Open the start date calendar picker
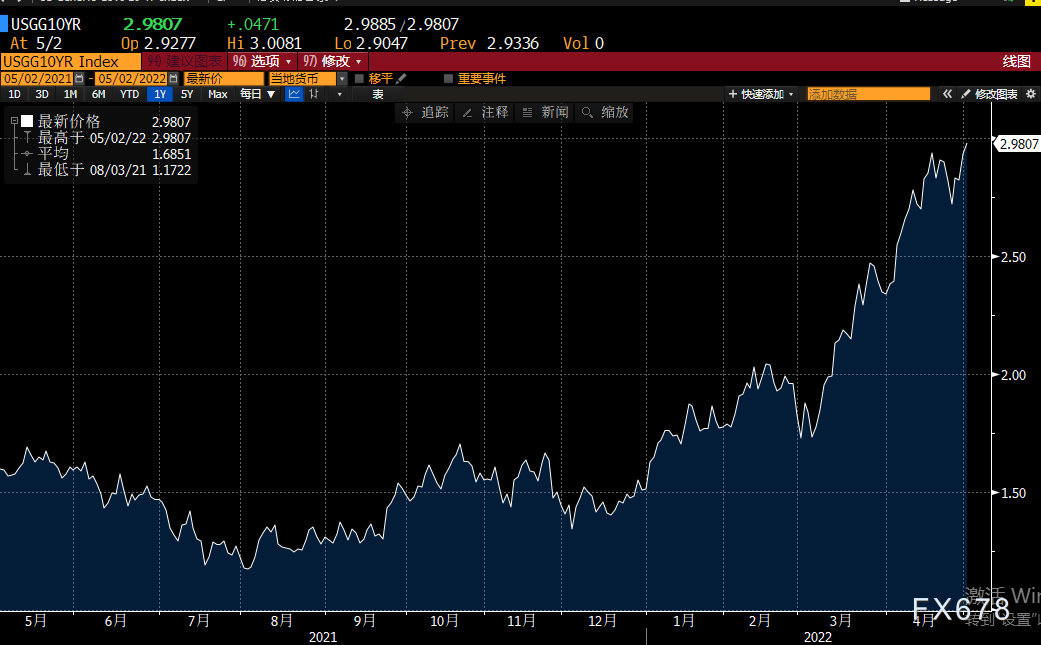The height and width of the screenshot is (645, 1041). pos(80,78)
